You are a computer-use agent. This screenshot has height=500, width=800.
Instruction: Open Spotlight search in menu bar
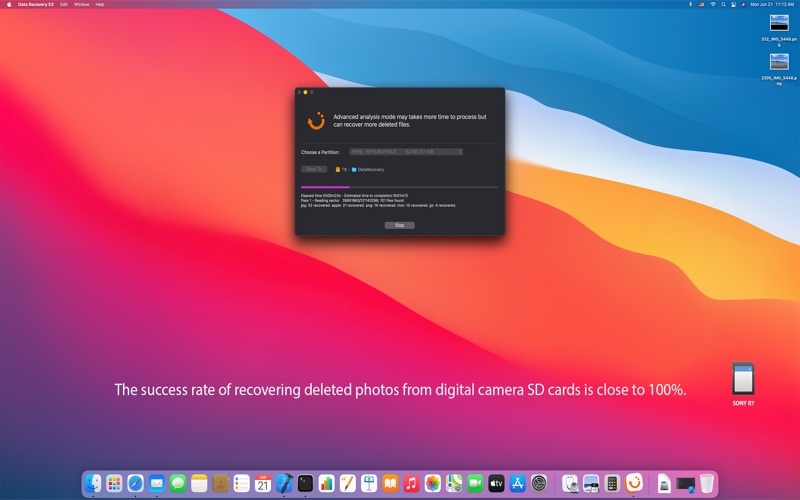tap(723, 4)
